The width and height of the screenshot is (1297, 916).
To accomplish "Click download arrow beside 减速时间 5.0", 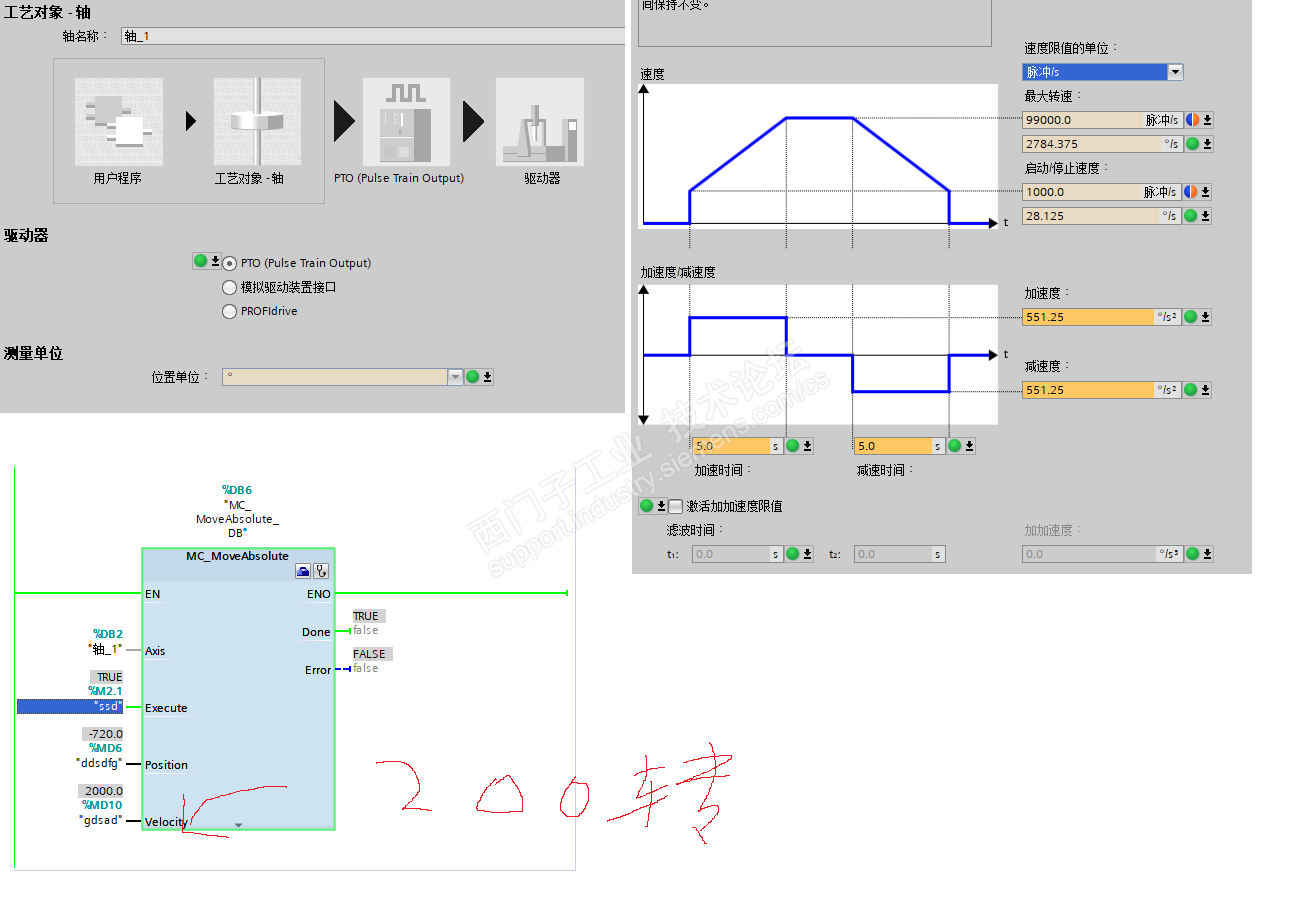I will click(x=968, y=446).
